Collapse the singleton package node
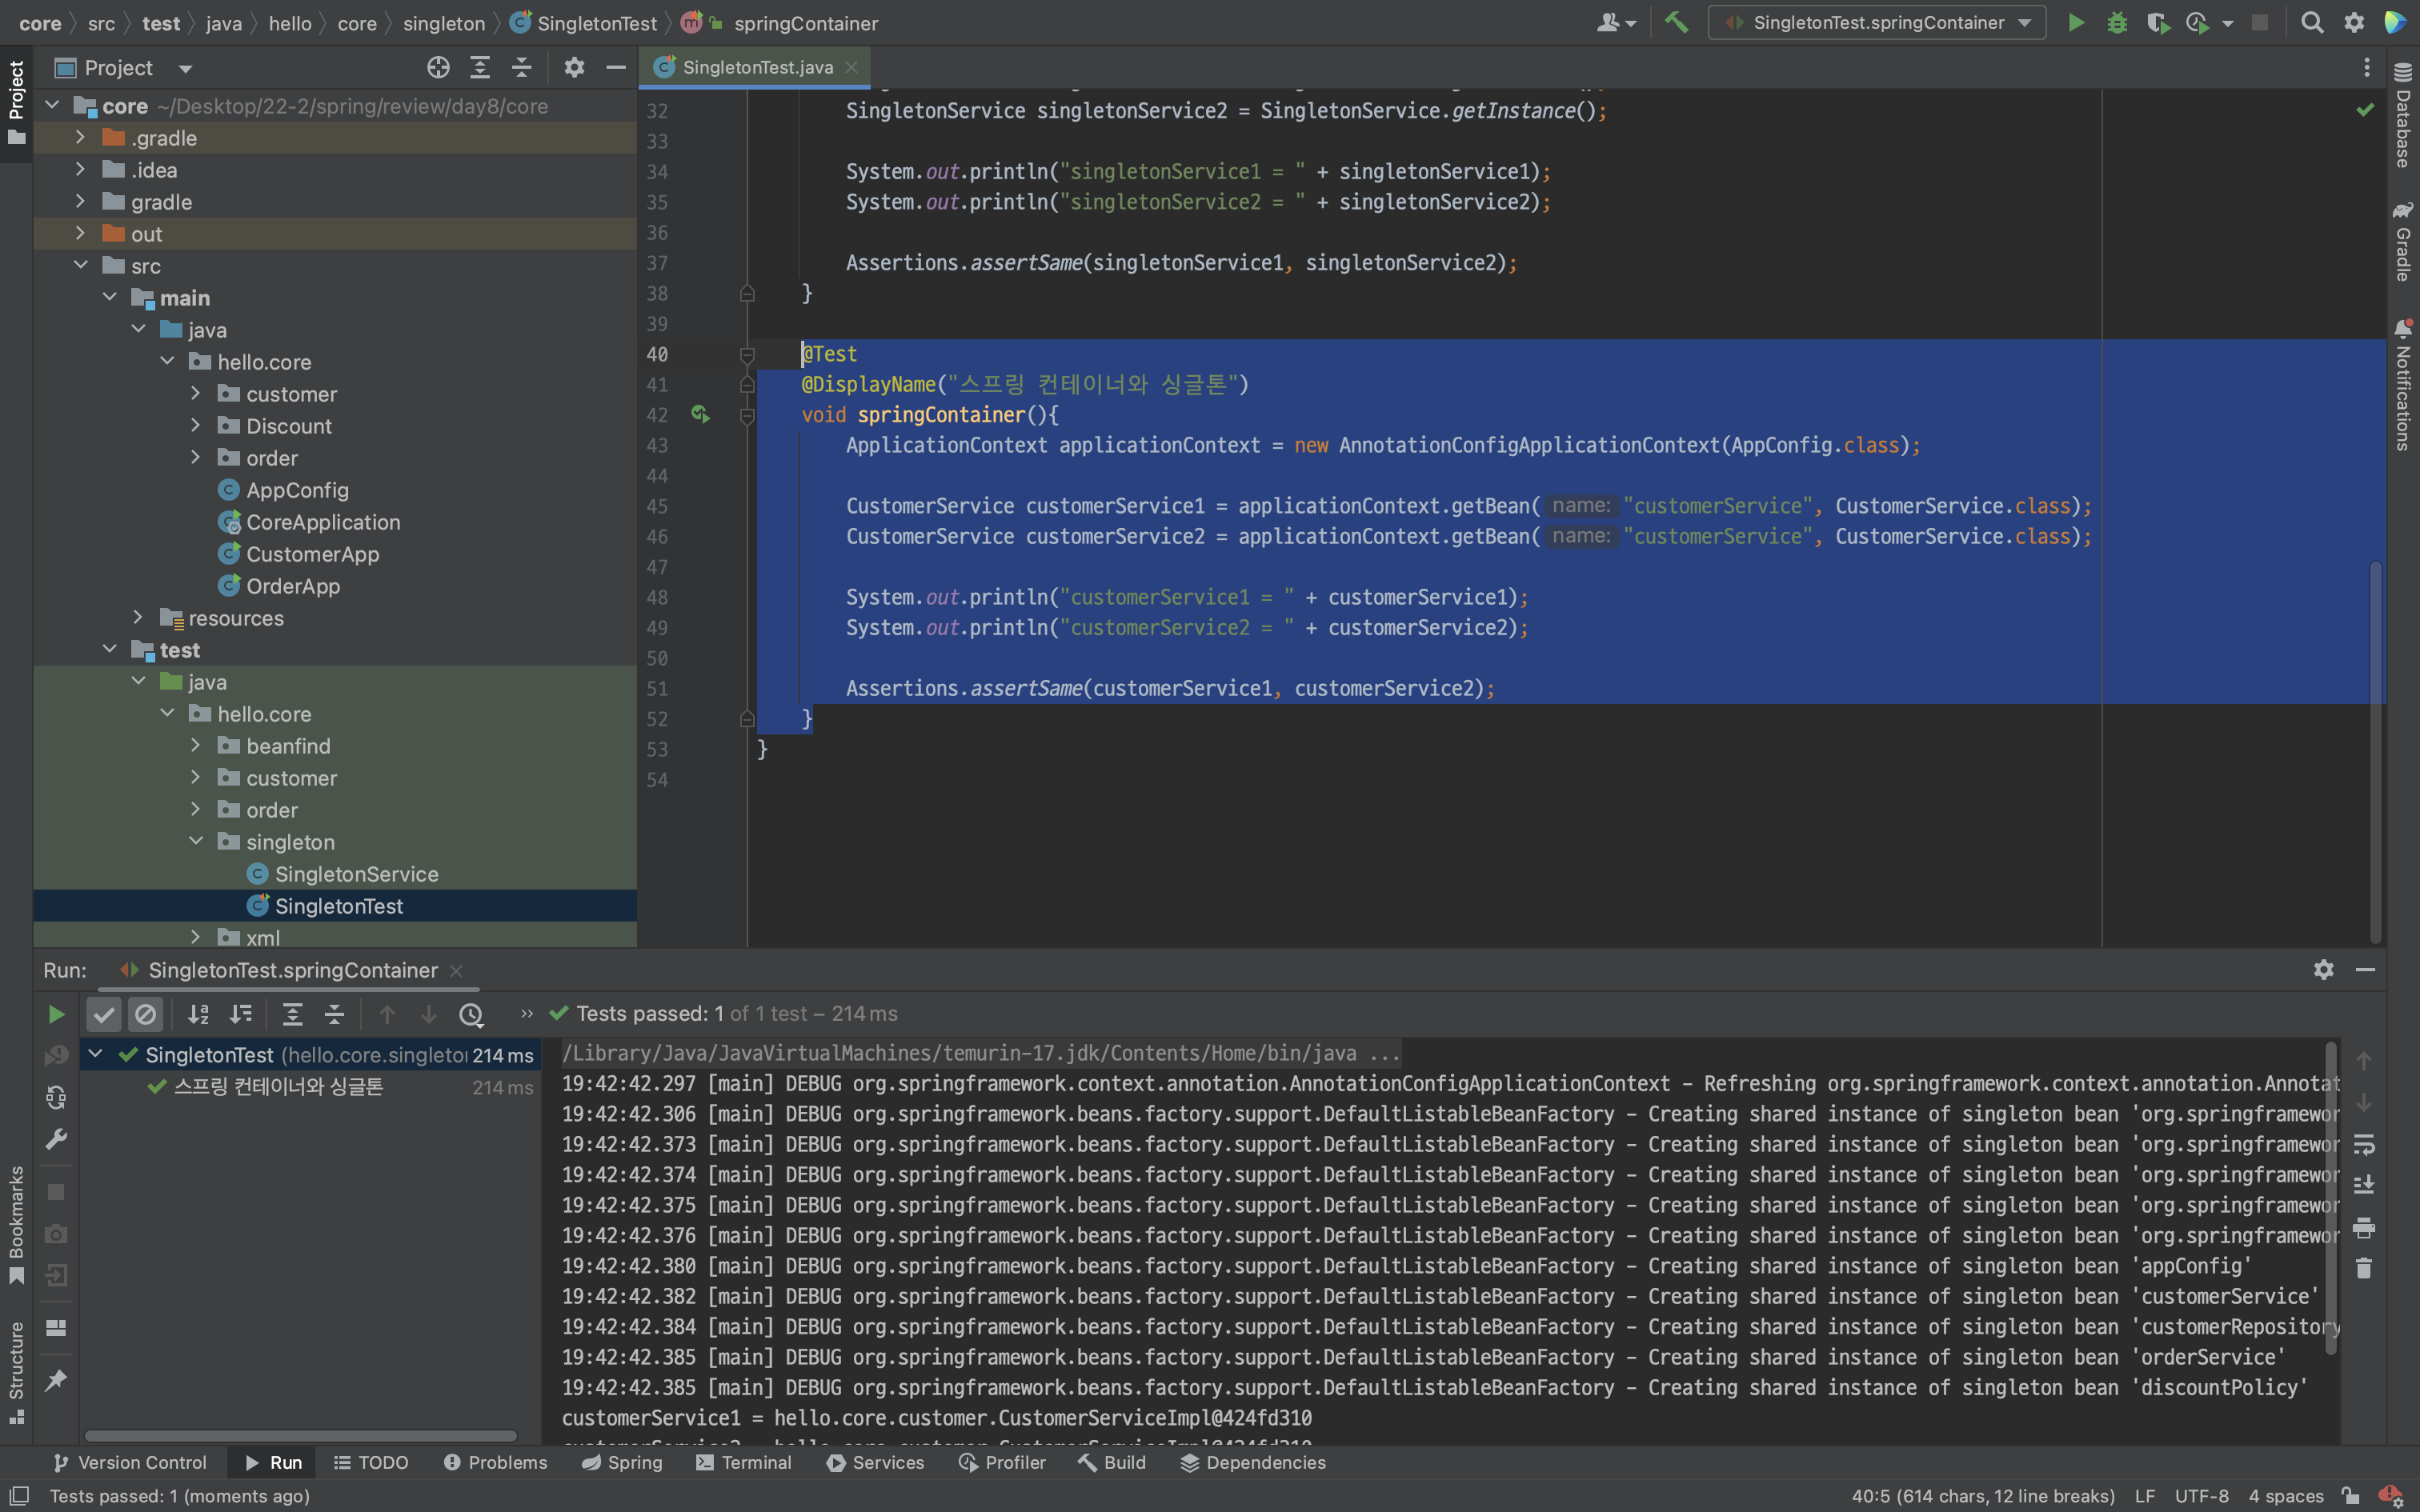This screenshot has height=1512, width=2420. pyautogui.click(x=196, y=841)
